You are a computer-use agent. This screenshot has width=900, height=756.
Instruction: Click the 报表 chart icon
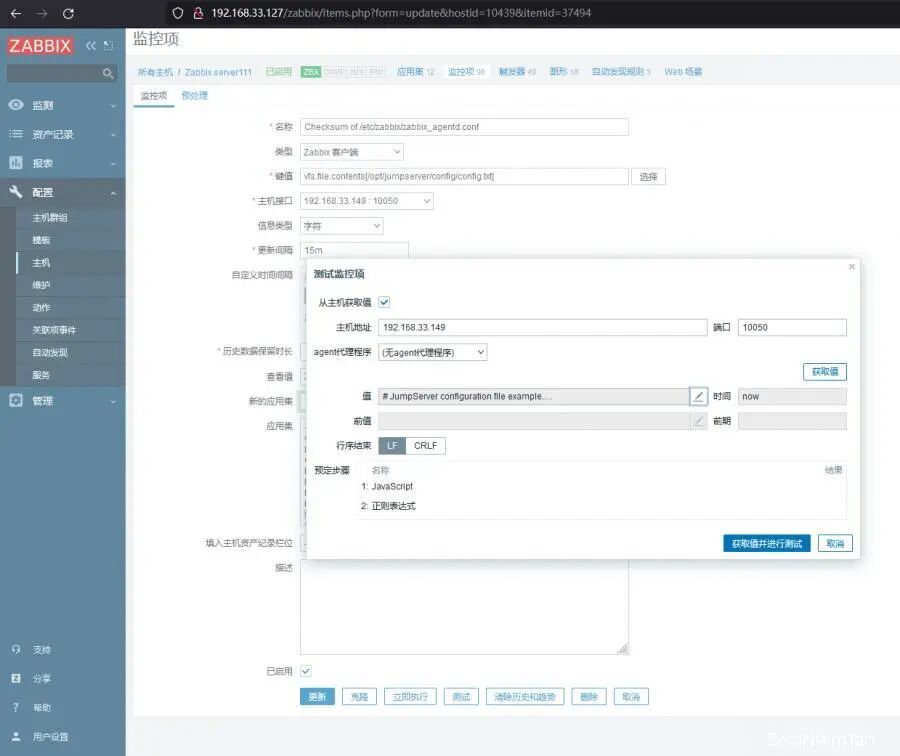(16, 162)
